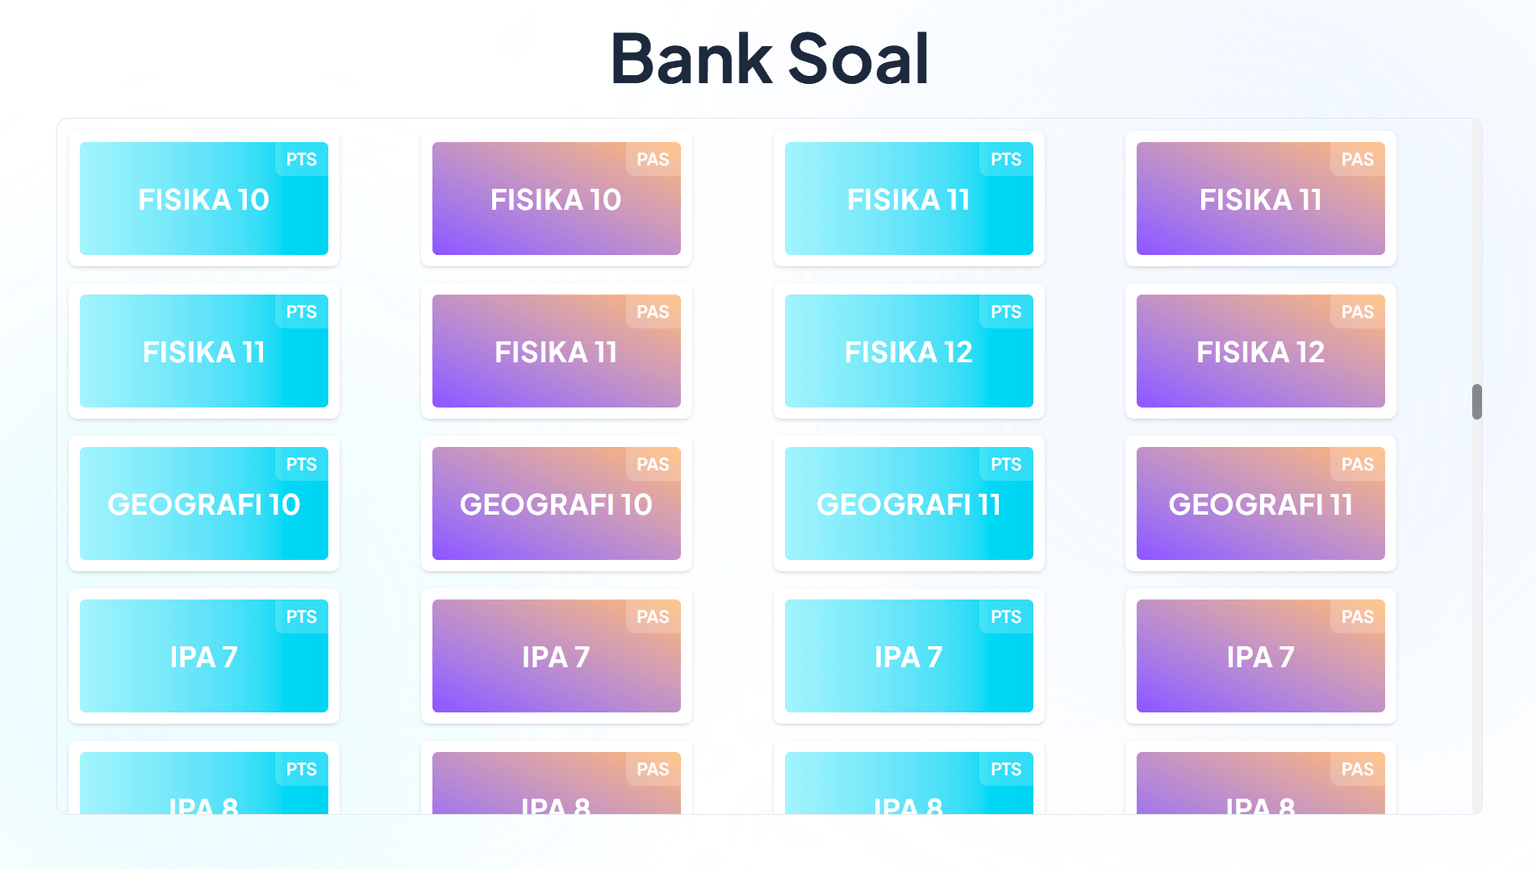Image resolution: width=1536 pixels, height=869 pixels.
Task: Open the FISIKA 11 PTS card in row one
Action: coord(908,199)
